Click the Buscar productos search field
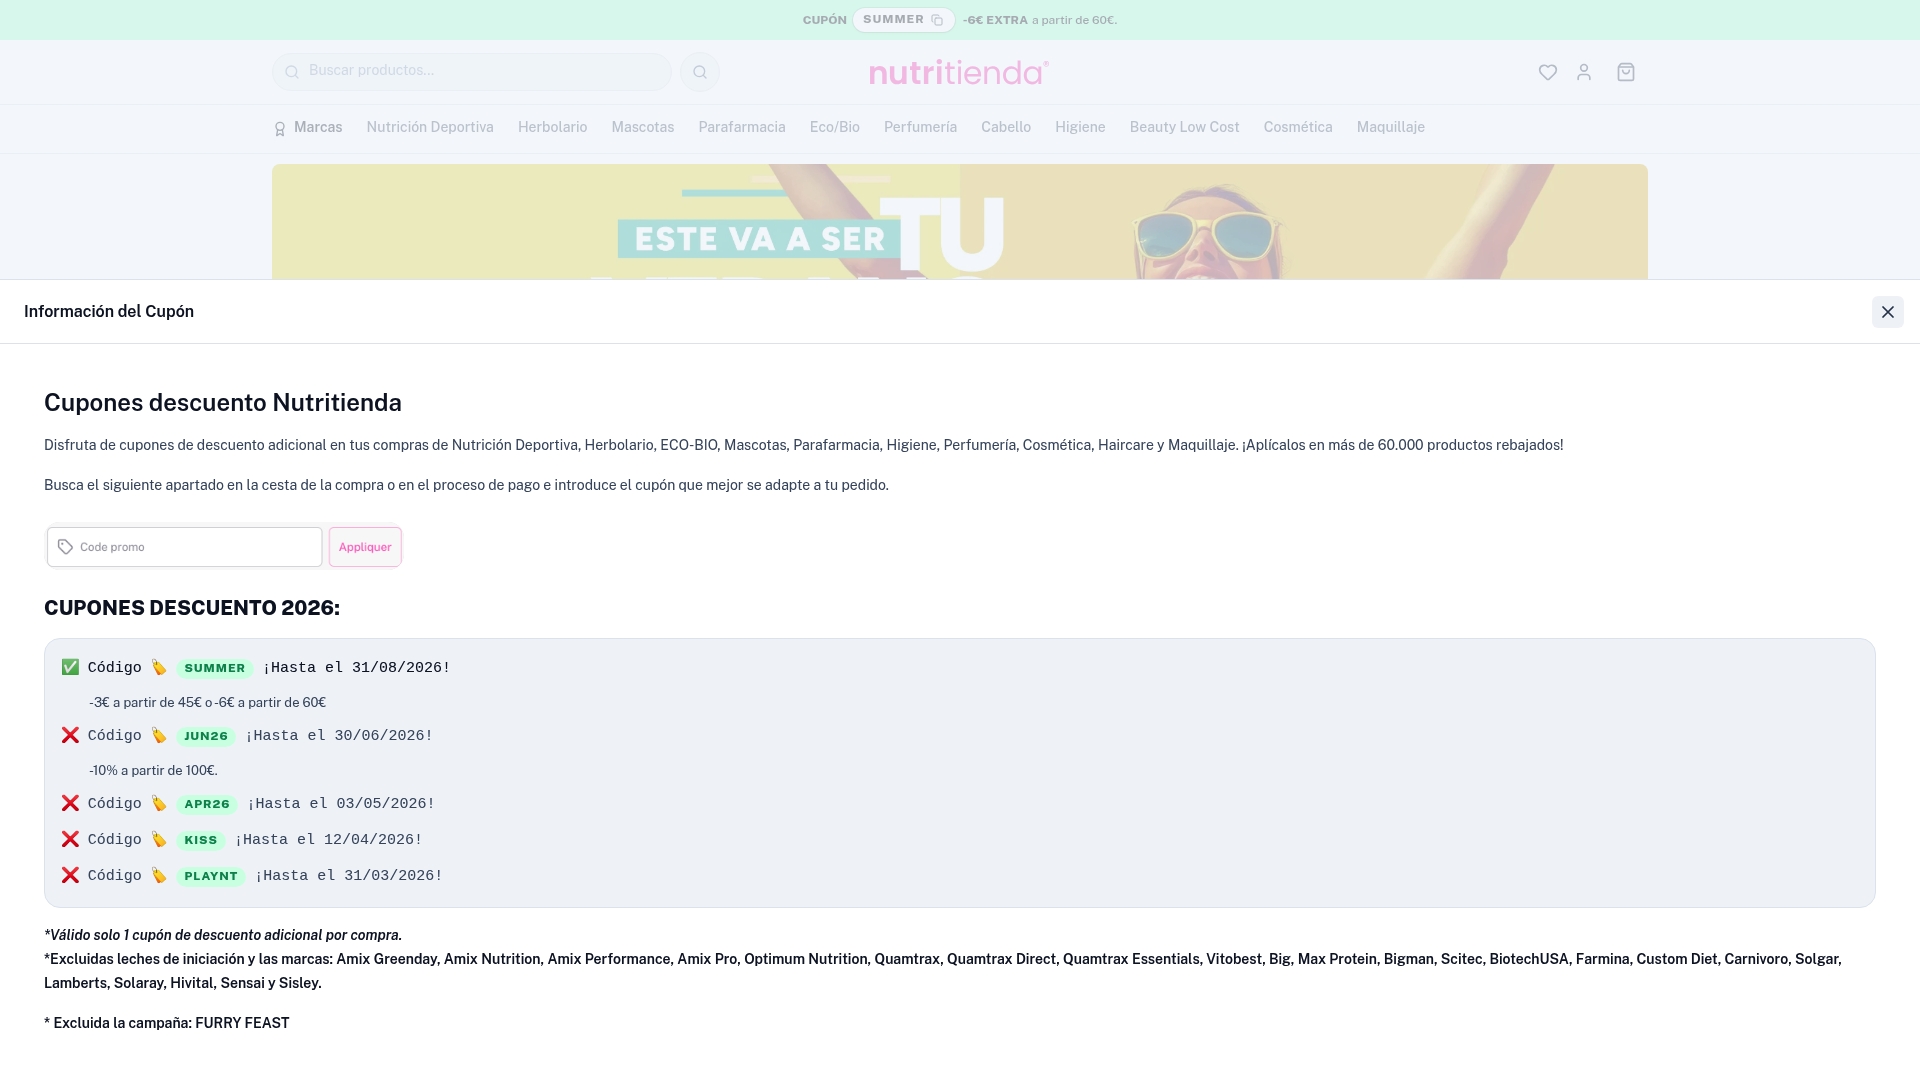 pos(472,72)
